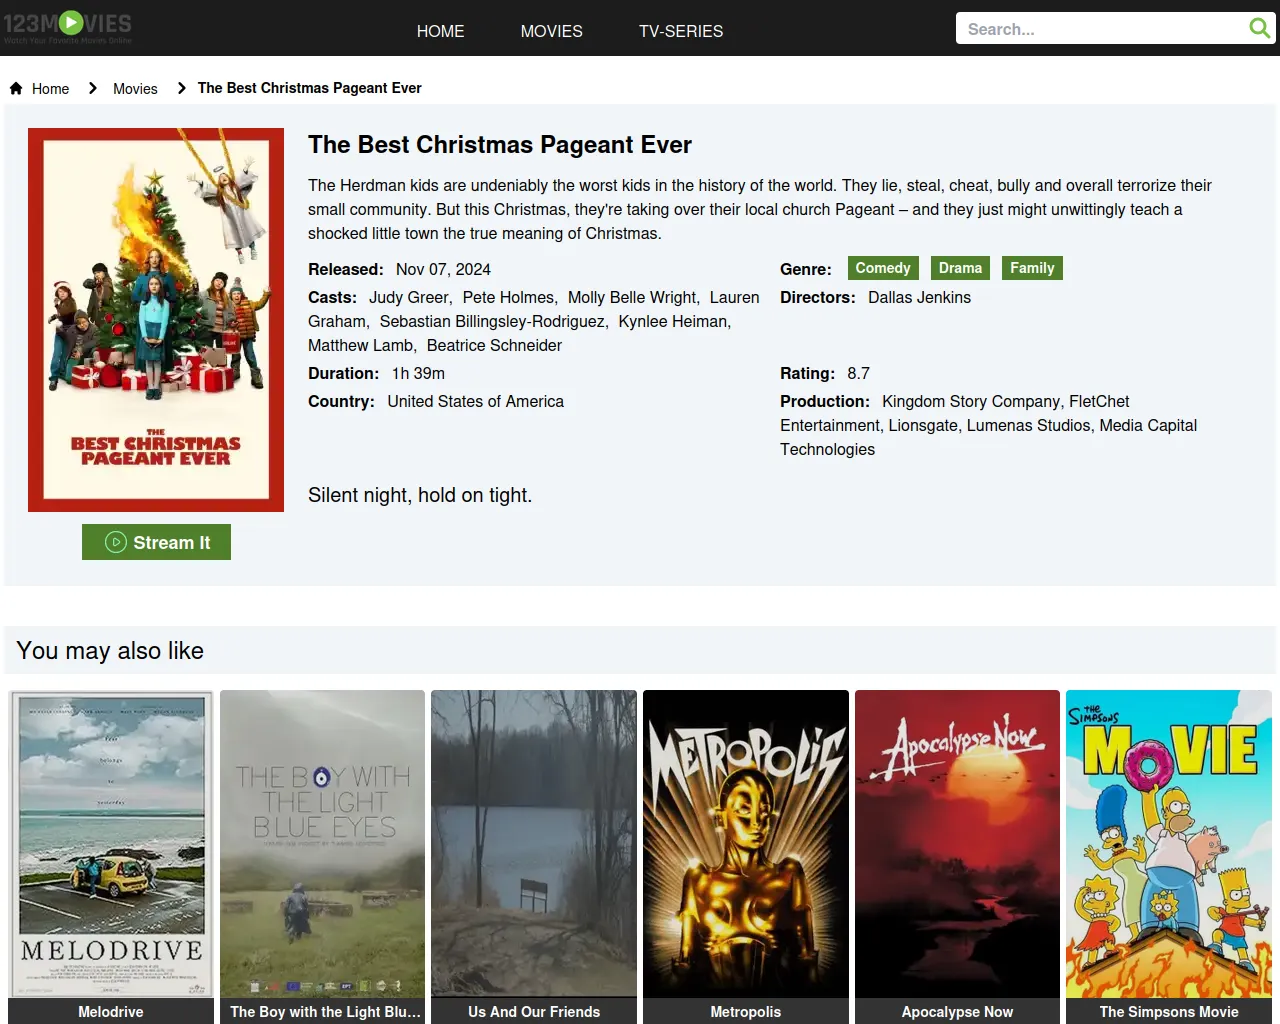This screenshot has height=1024, width=1280.
Task: Open the HOME menu item
Action: coord(440,31)
